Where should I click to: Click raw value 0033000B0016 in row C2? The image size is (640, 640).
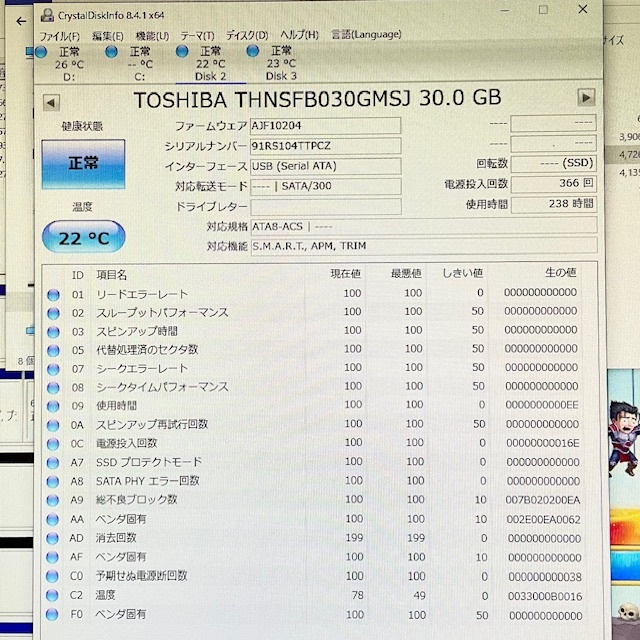[545, 596]
